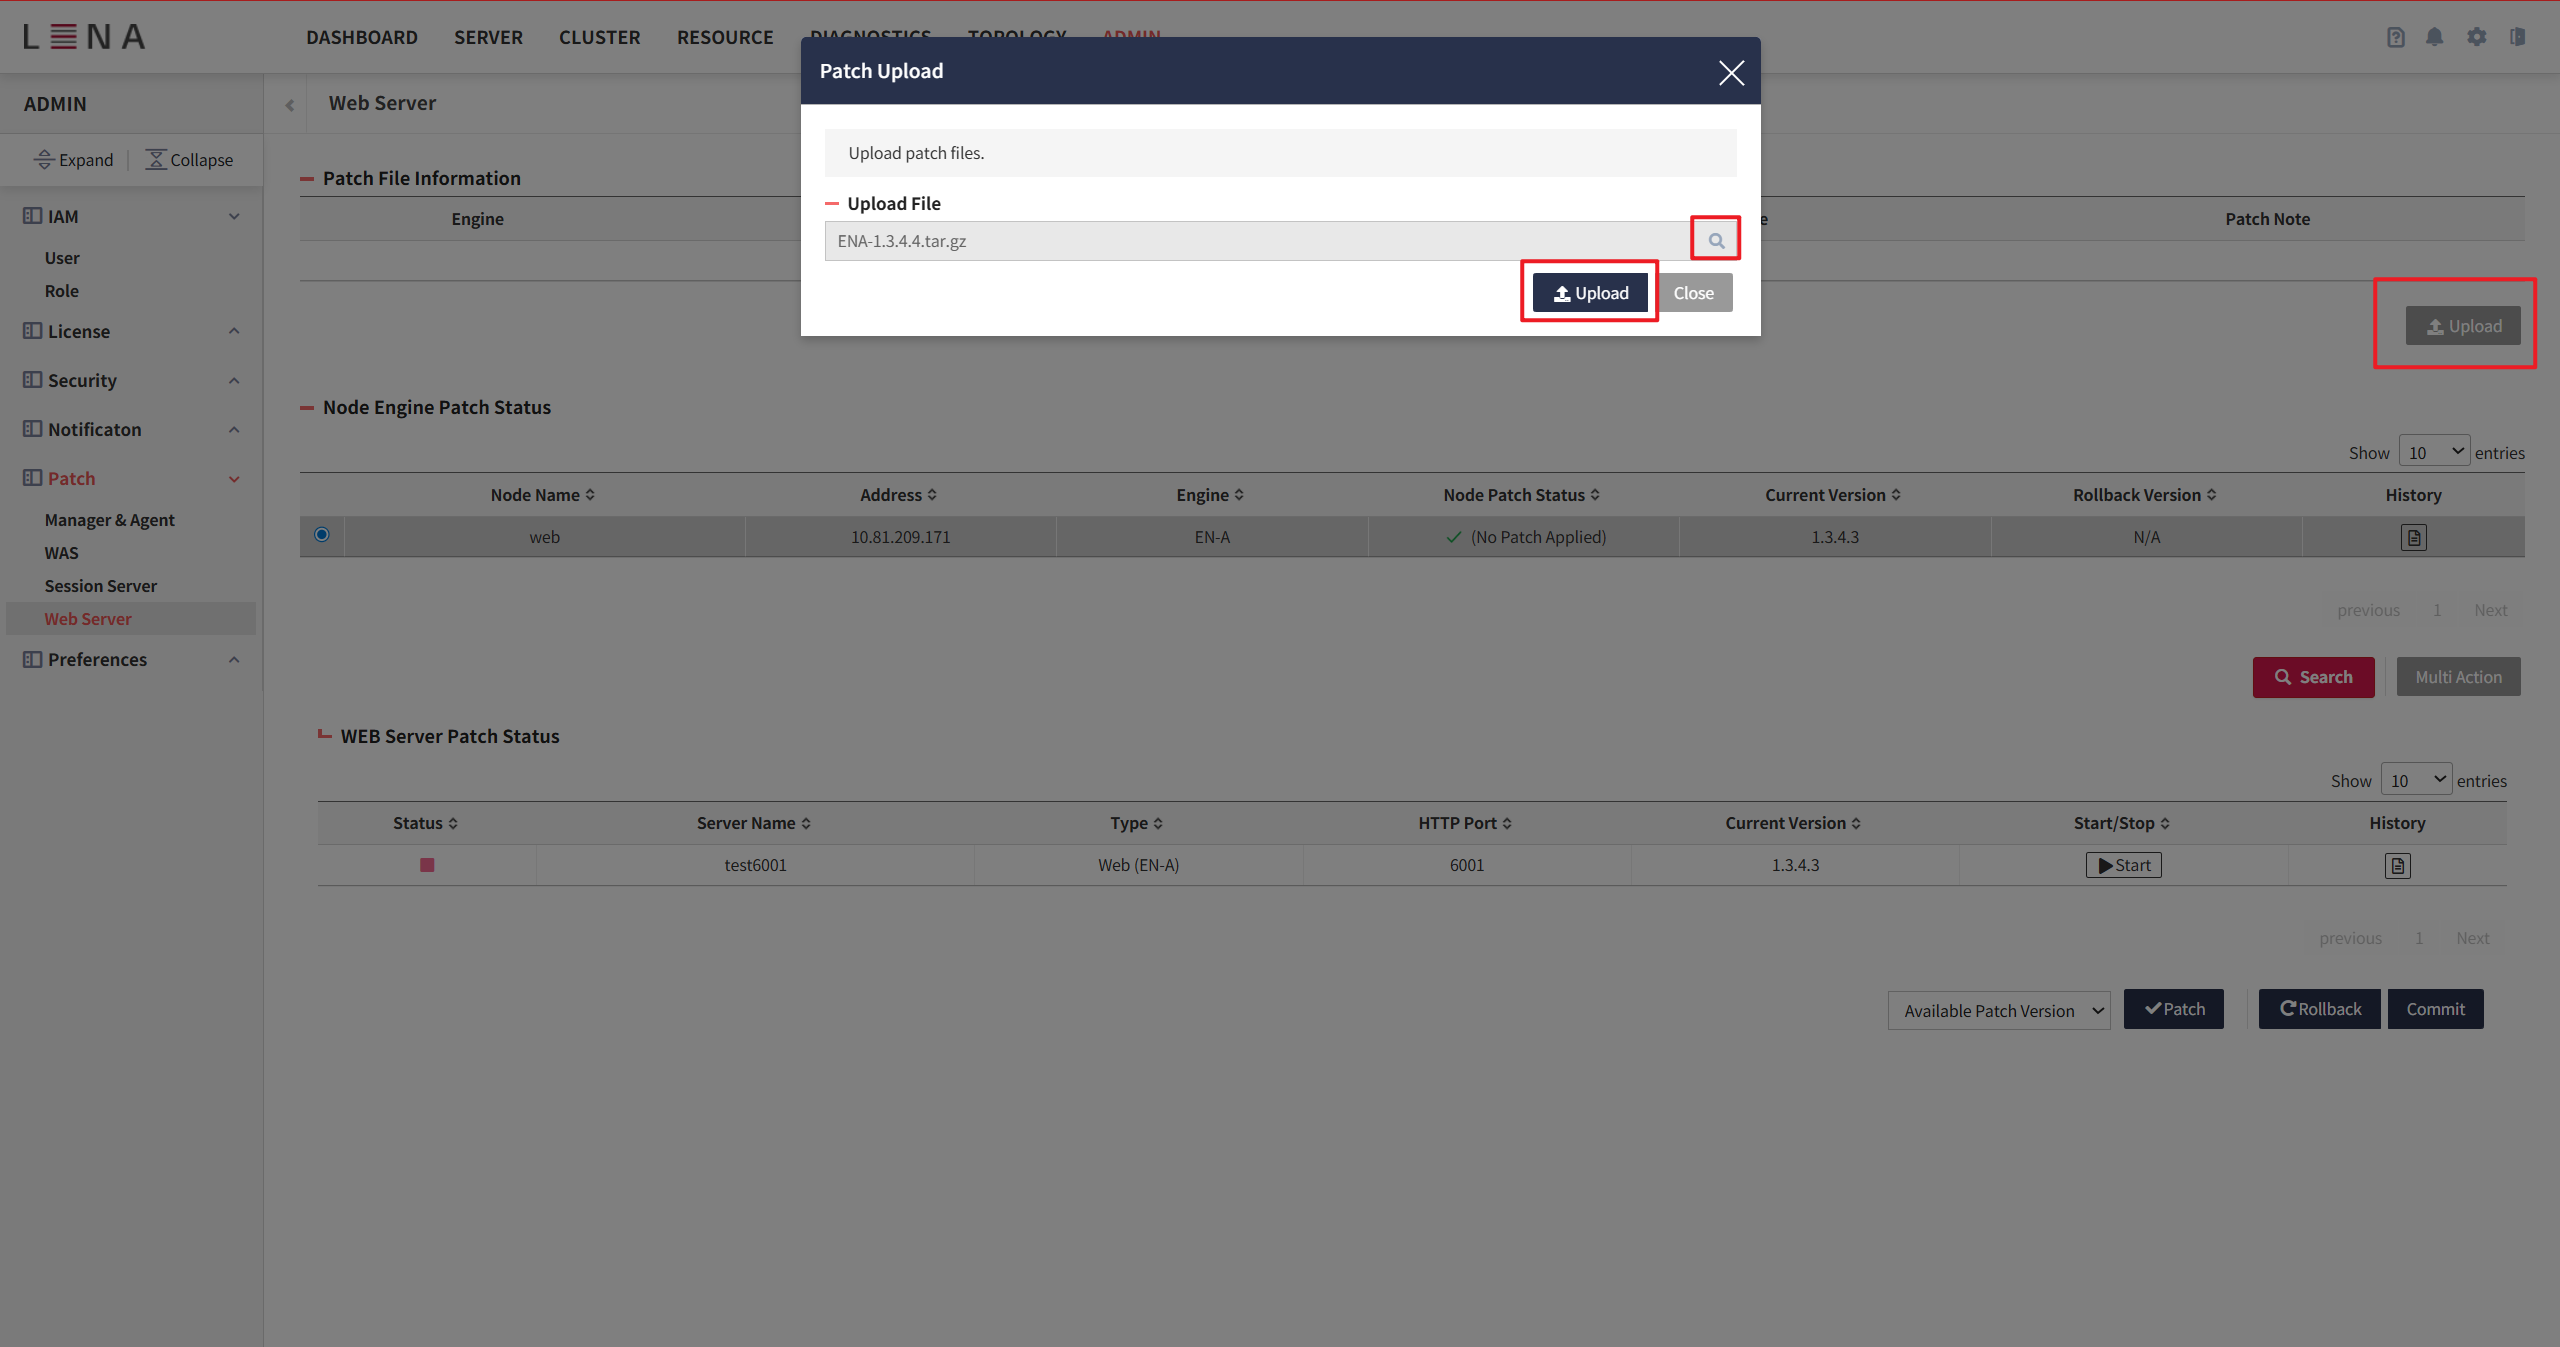Open the CLUSTER menu
2560x1347 pixels.
point(599,37)
